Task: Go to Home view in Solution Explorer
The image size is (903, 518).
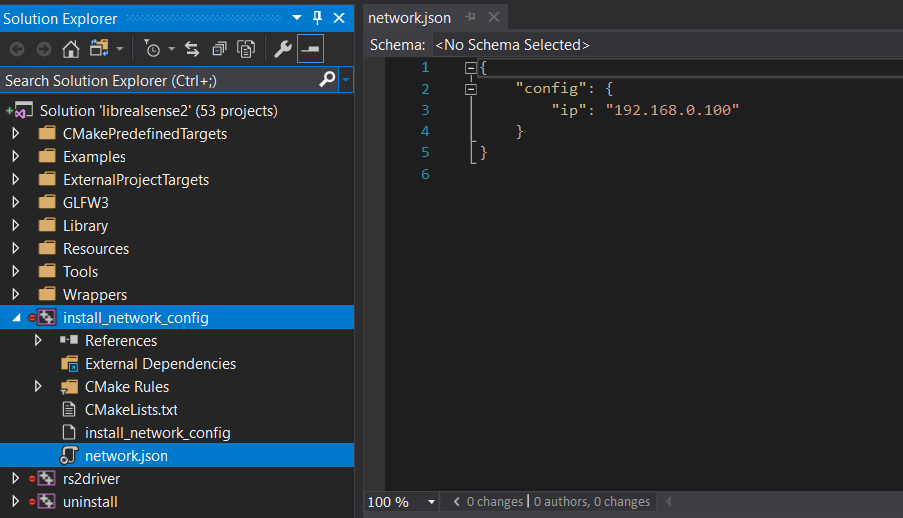Action: [x=71, y=50]
